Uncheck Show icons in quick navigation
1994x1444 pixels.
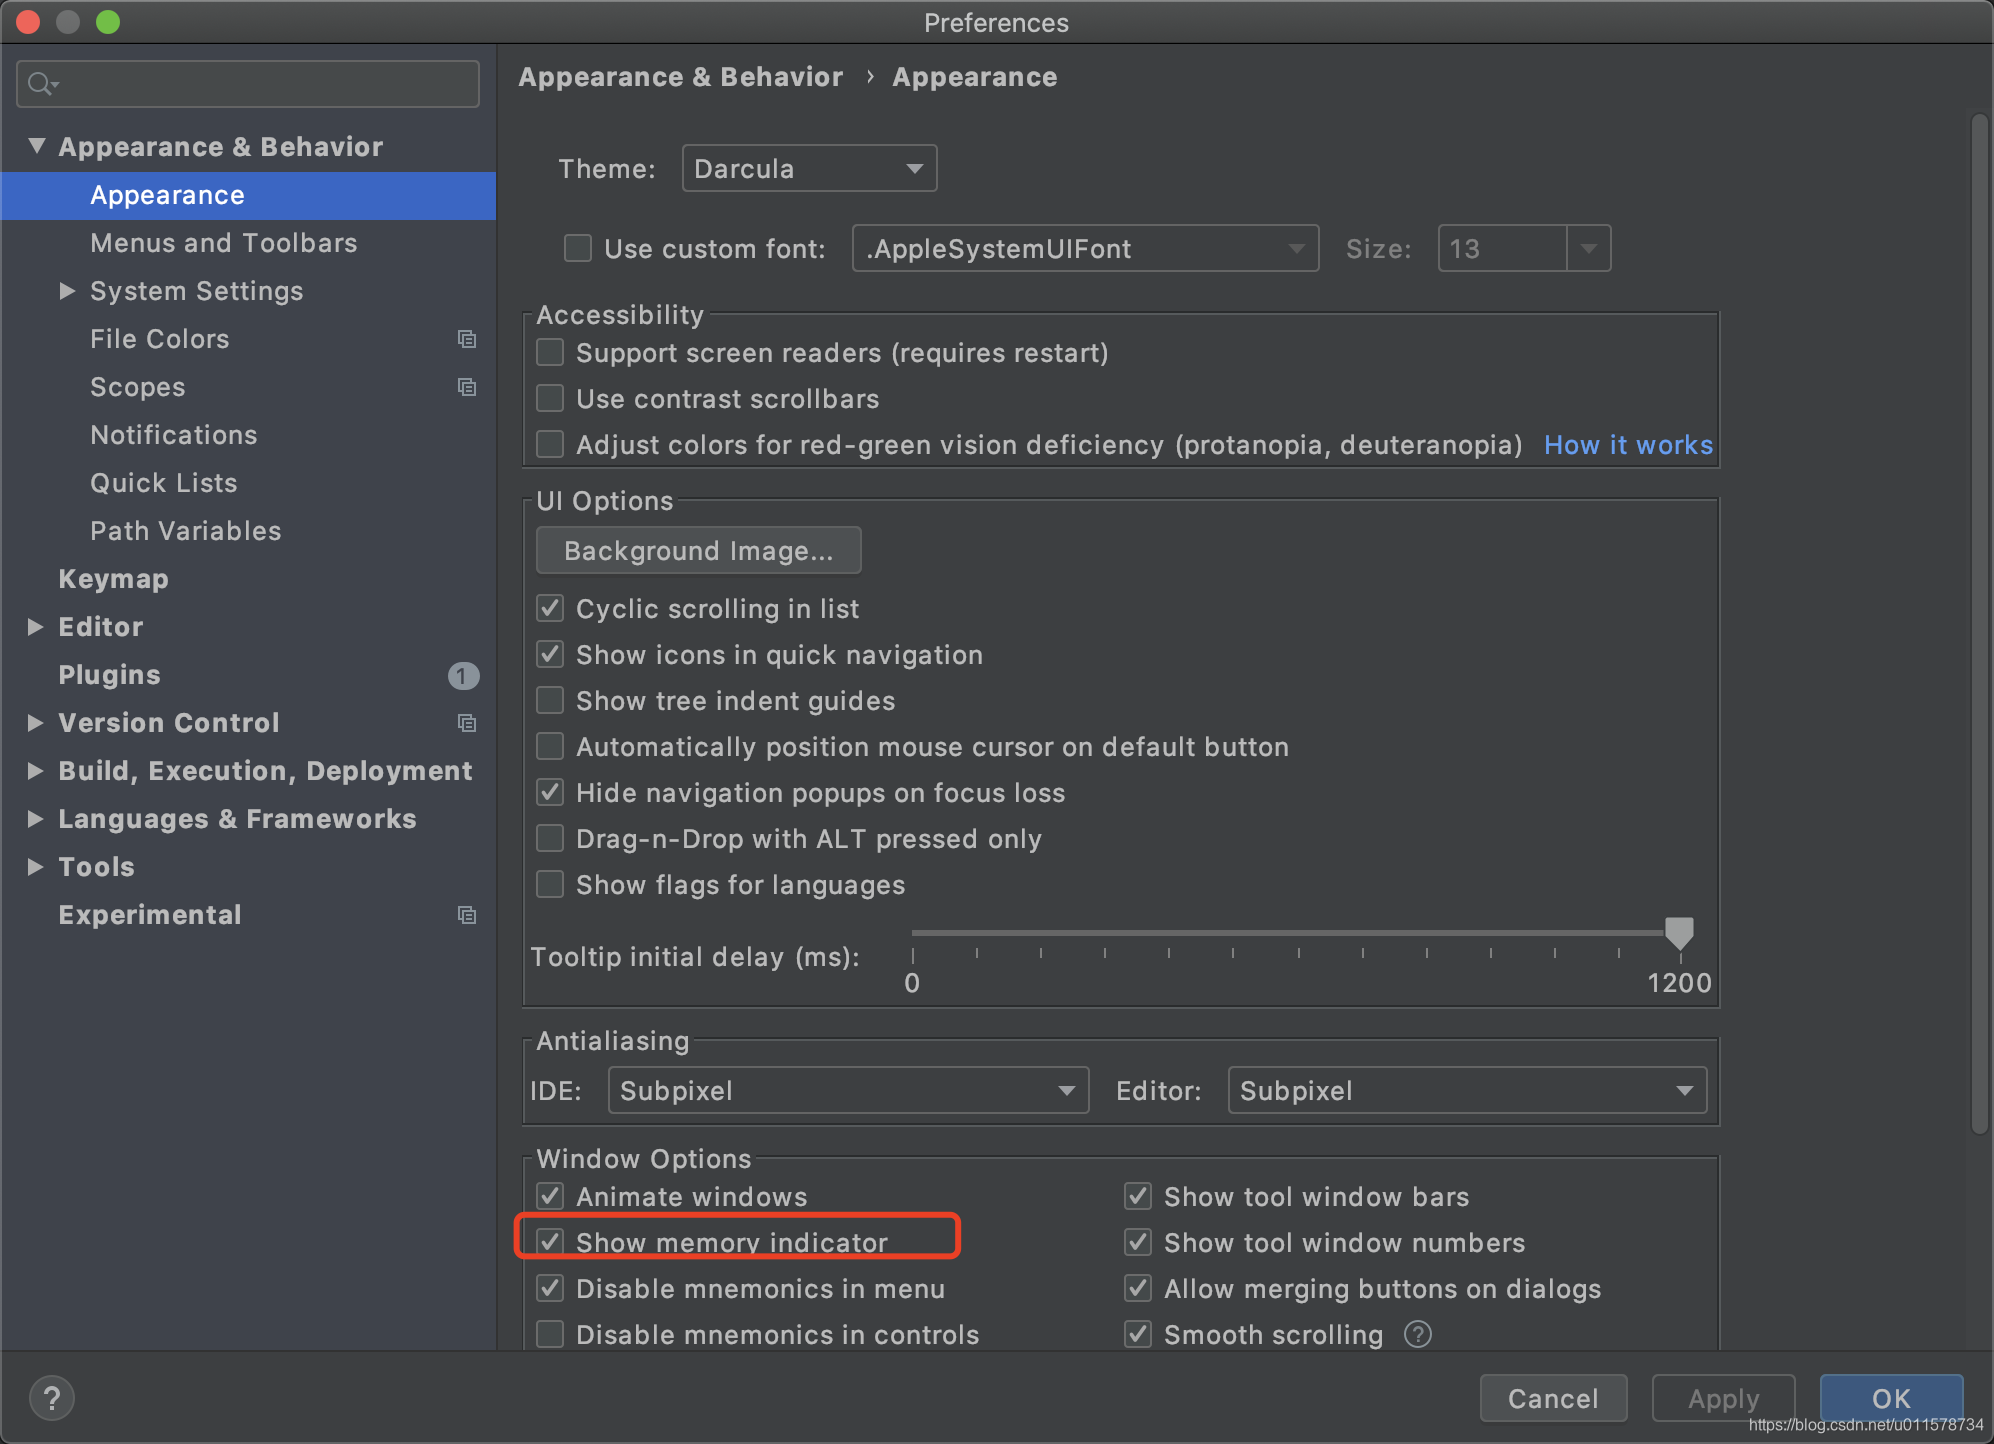(x=550, y=654)
